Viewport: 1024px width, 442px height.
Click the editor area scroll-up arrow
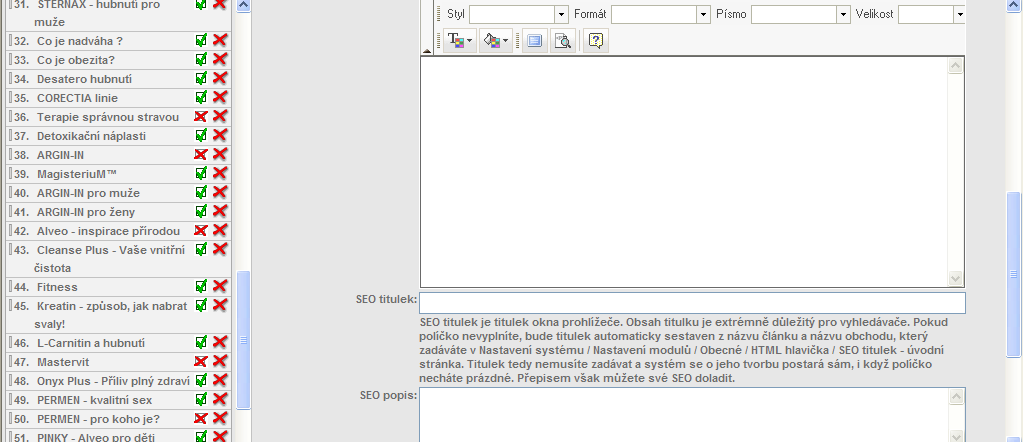955,65
